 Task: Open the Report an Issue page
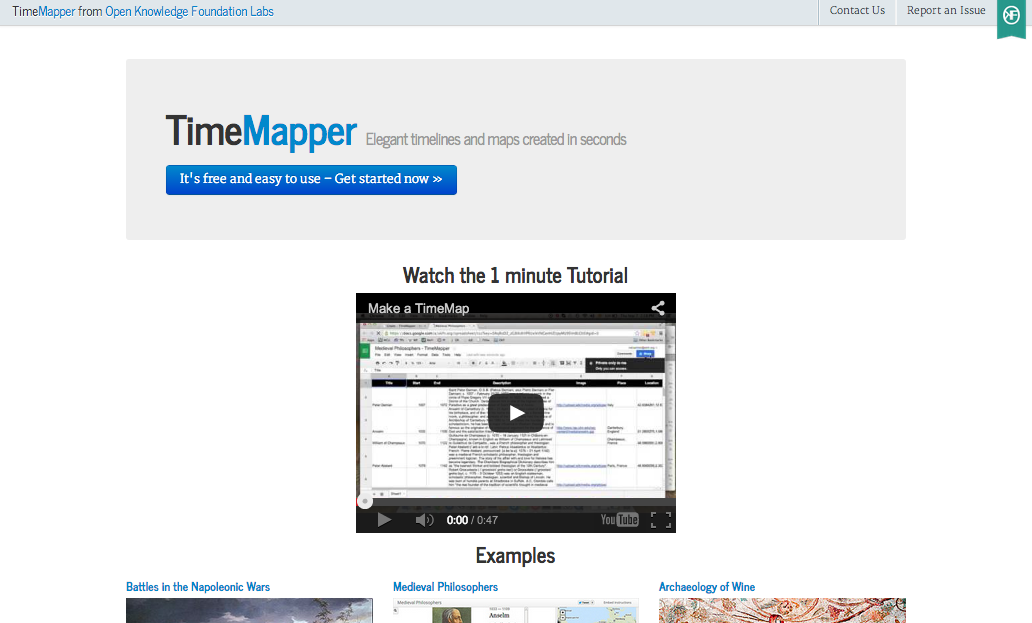click(x=945, y=10)
